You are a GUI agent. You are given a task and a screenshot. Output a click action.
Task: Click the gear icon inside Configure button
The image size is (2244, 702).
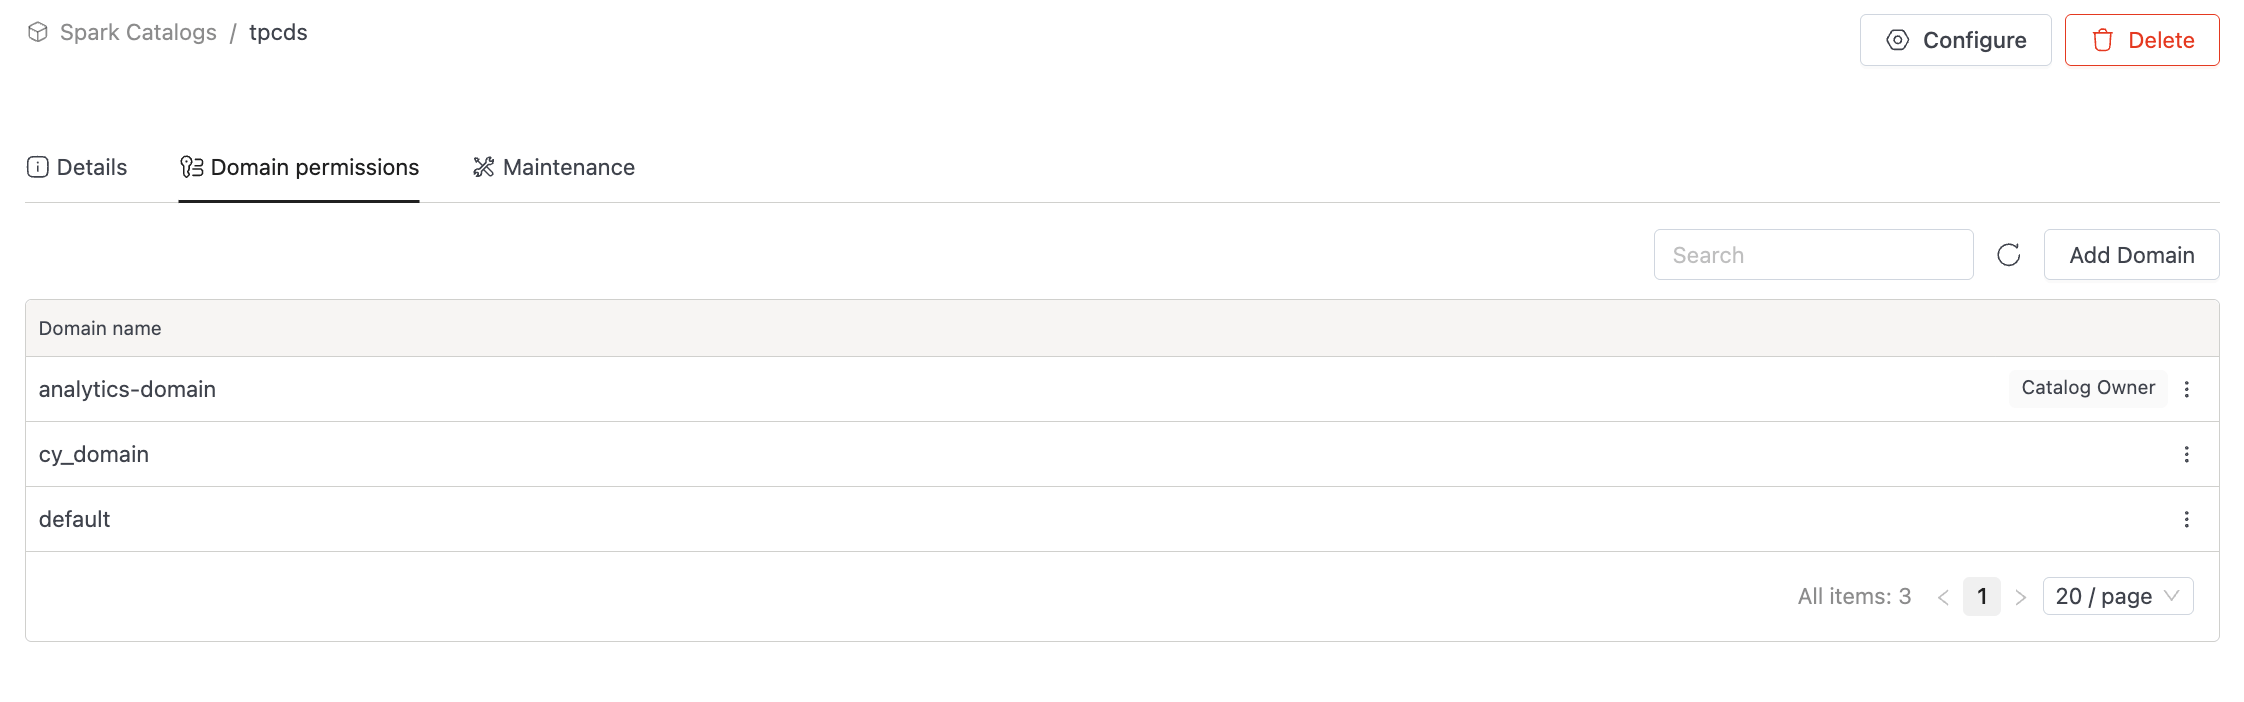(x=1896, y=40)
